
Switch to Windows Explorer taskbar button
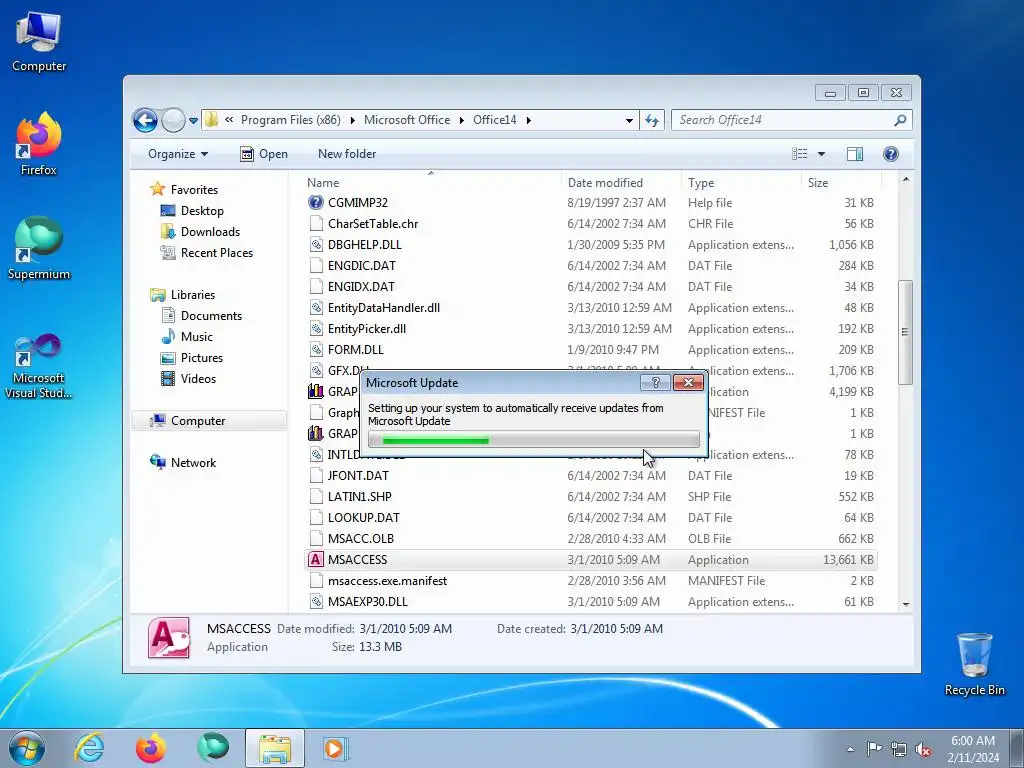(275, 748)
